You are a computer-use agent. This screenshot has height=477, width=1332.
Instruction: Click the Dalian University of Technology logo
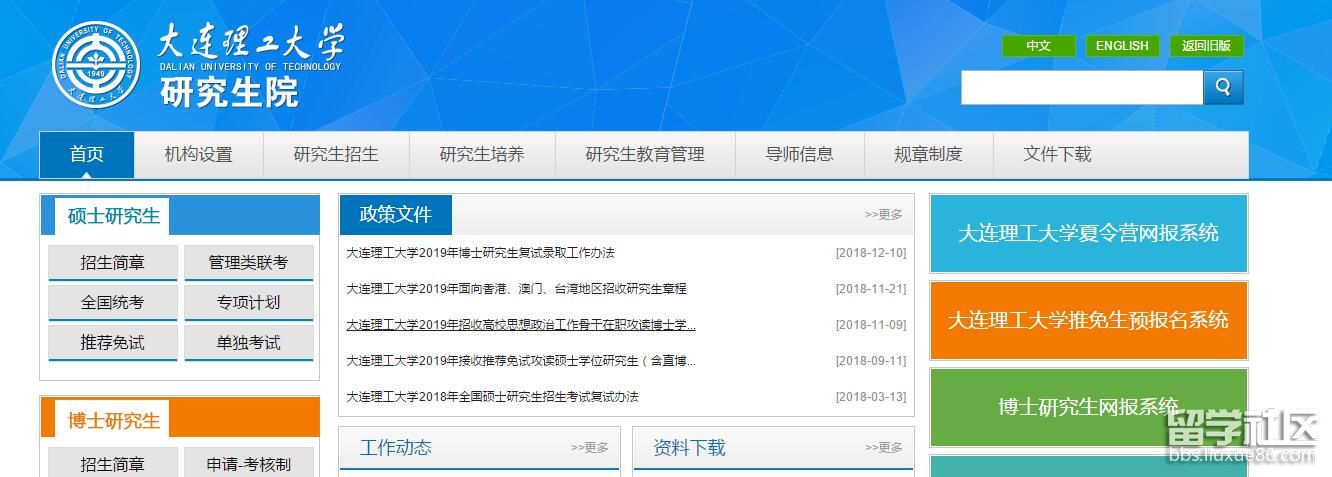[x=96, y=66]
